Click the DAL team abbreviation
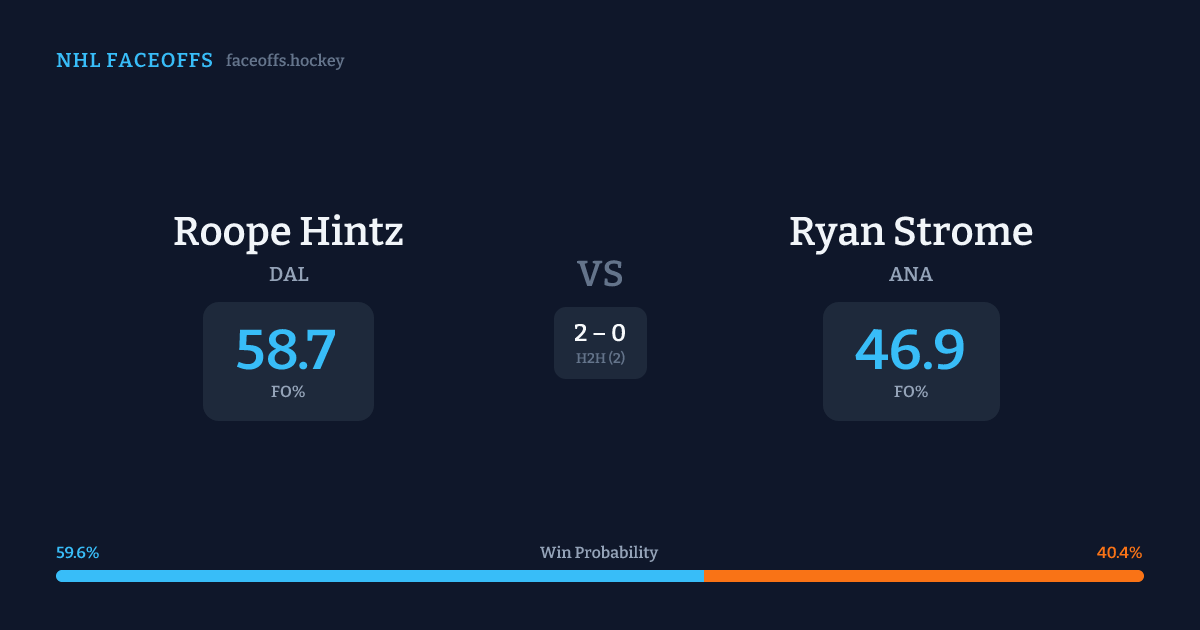 tap(288, 275)
